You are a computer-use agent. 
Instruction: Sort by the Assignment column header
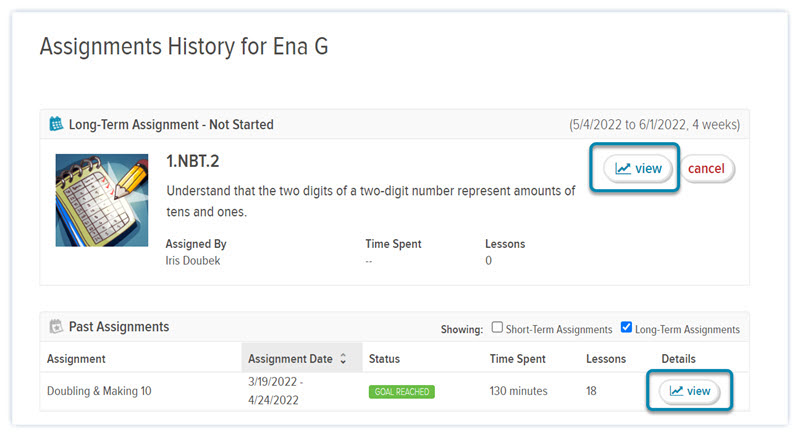(76, 358)
